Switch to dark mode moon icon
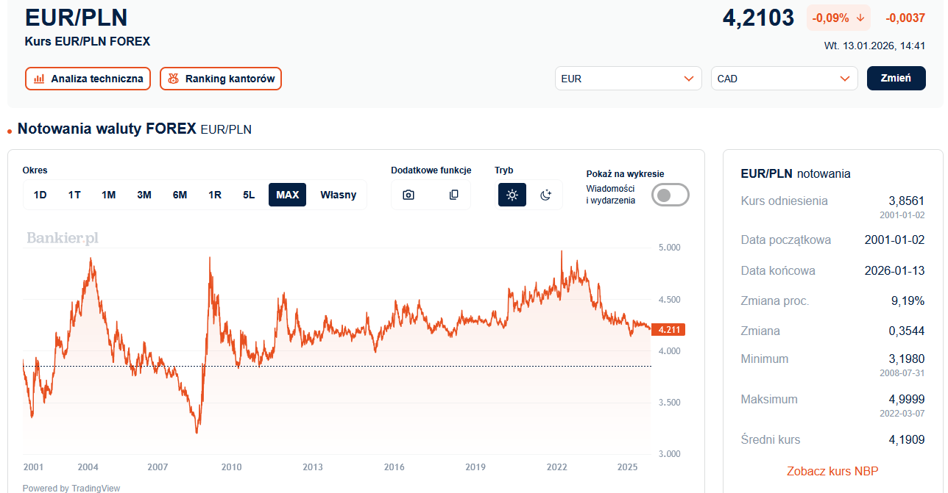948x493 pixels. 546,195
